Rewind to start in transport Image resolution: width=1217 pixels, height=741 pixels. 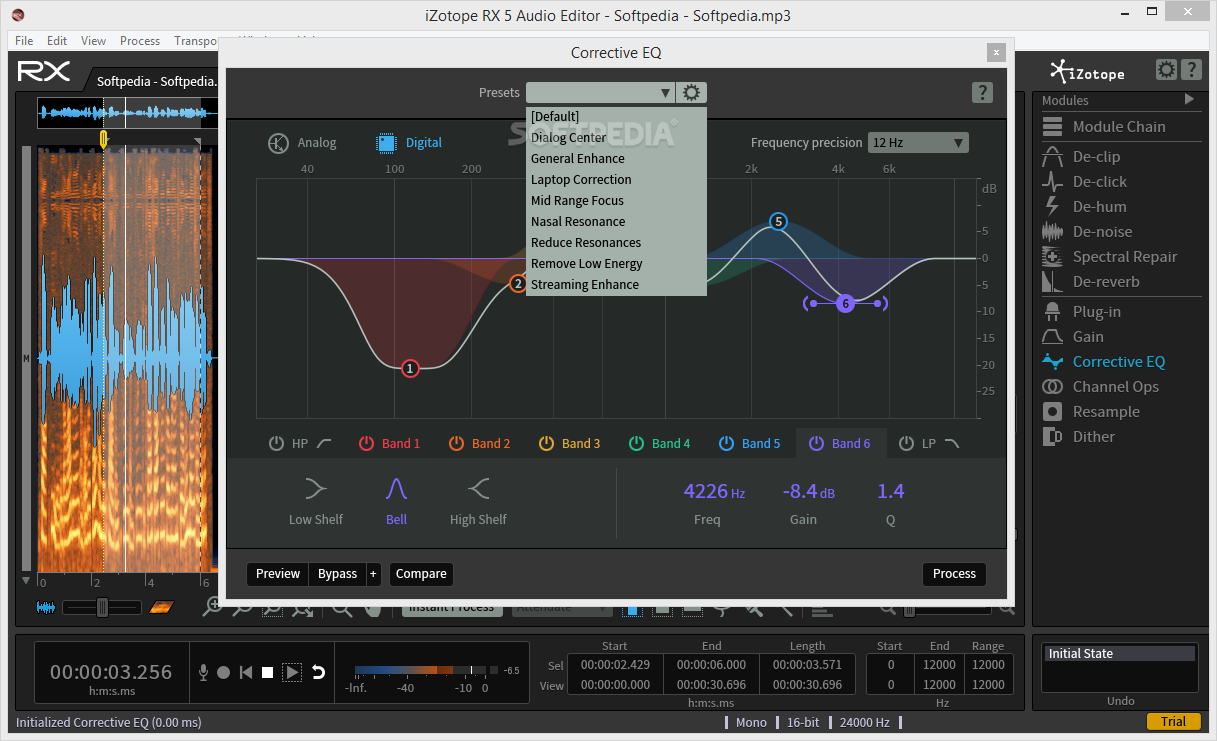pos(246,673)
